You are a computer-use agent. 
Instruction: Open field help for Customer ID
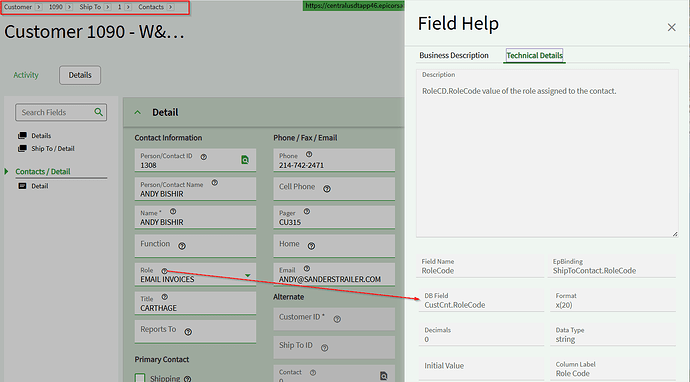tap(337, 319)
